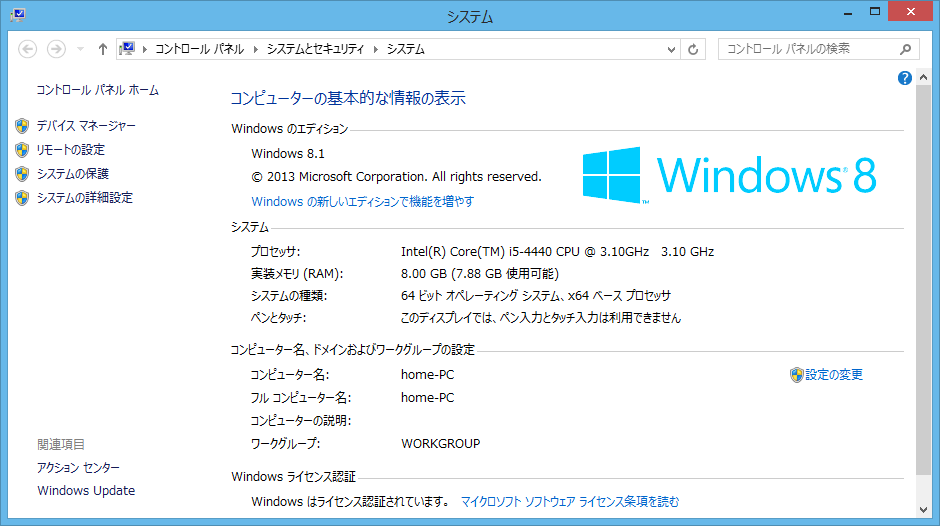Viewport: 940px width, 526px height.
Task: Click the Windows 8 logo image
Action: [730, 175]
